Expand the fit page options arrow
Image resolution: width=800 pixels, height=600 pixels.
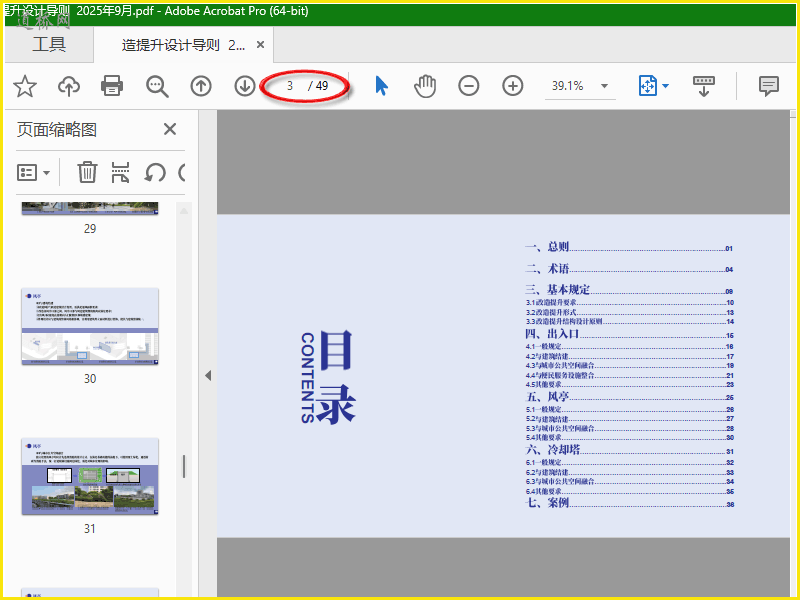pyautogui.click(x=665, y=86)
